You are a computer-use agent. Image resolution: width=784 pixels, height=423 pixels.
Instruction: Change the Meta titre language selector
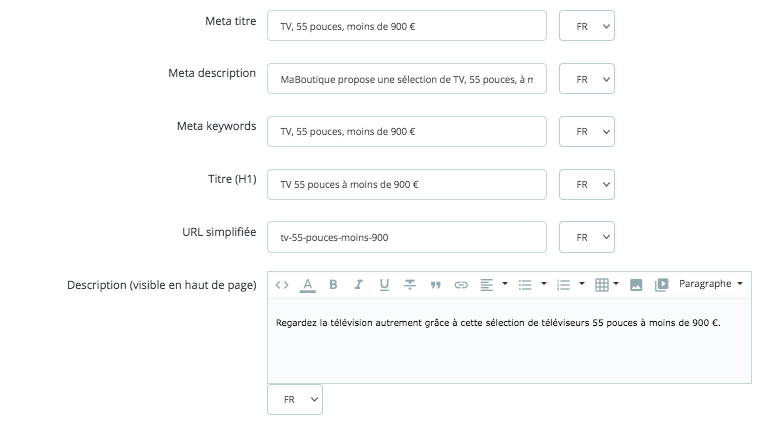pos(586,26)
